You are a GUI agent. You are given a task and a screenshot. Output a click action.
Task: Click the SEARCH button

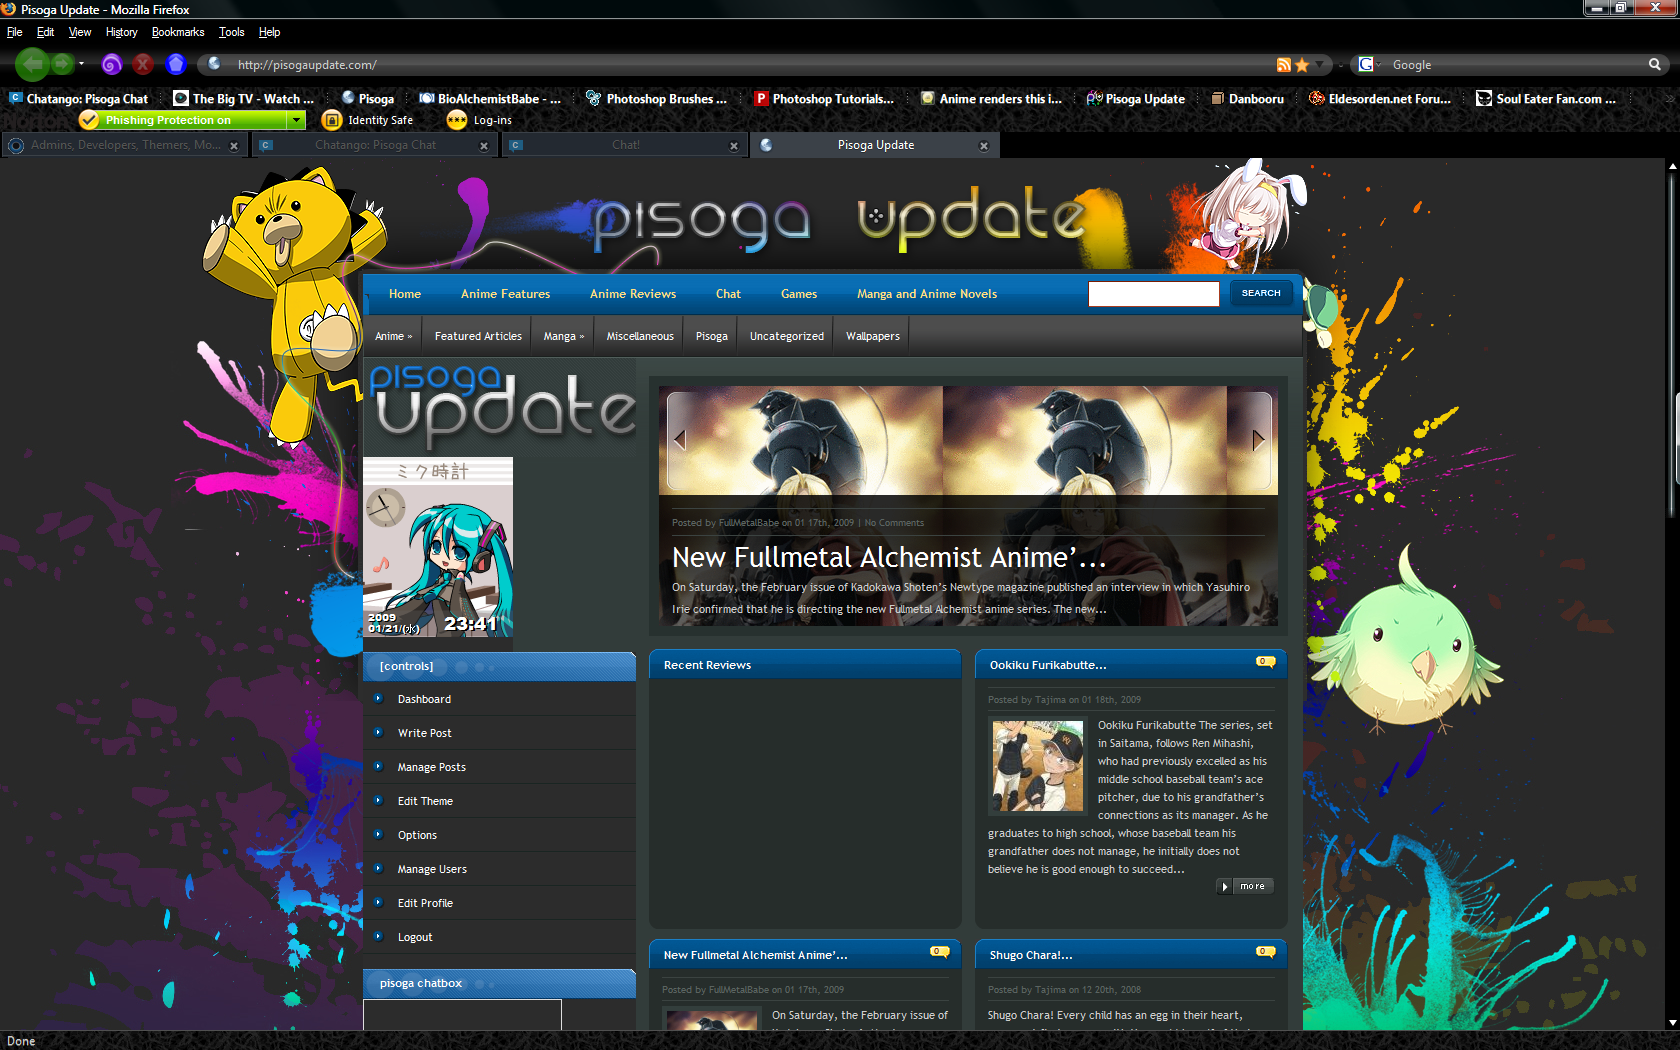coord(1261,293)
